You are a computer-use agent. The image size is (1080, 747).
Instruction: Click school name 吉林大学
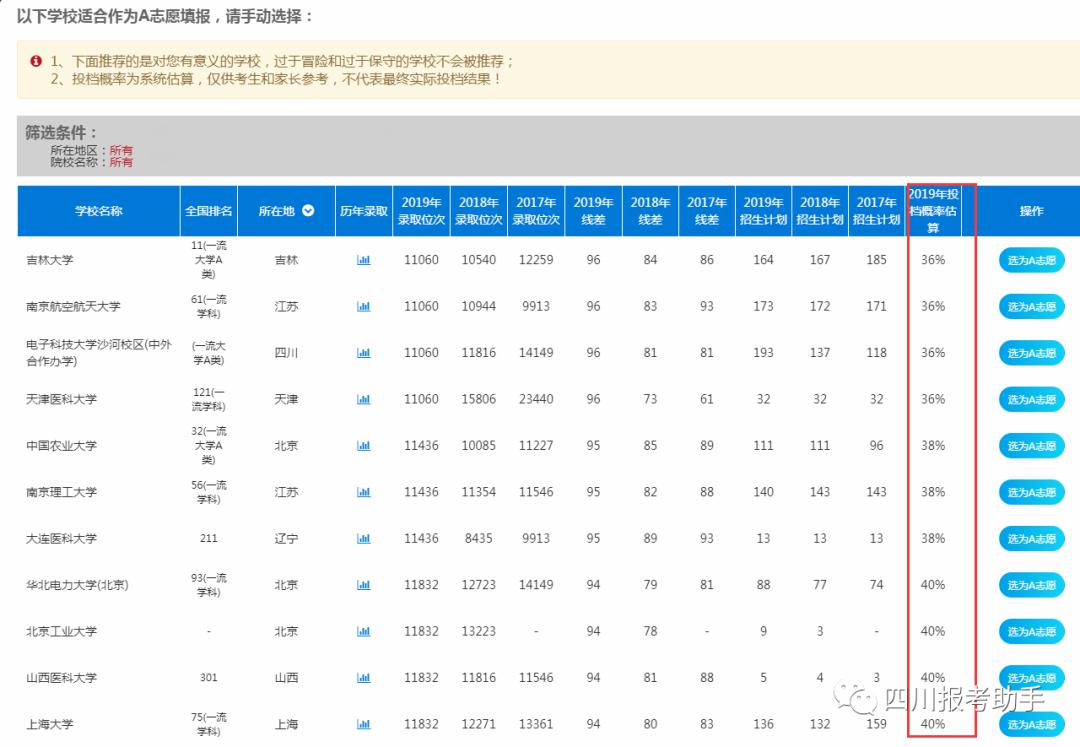[50, 260]
